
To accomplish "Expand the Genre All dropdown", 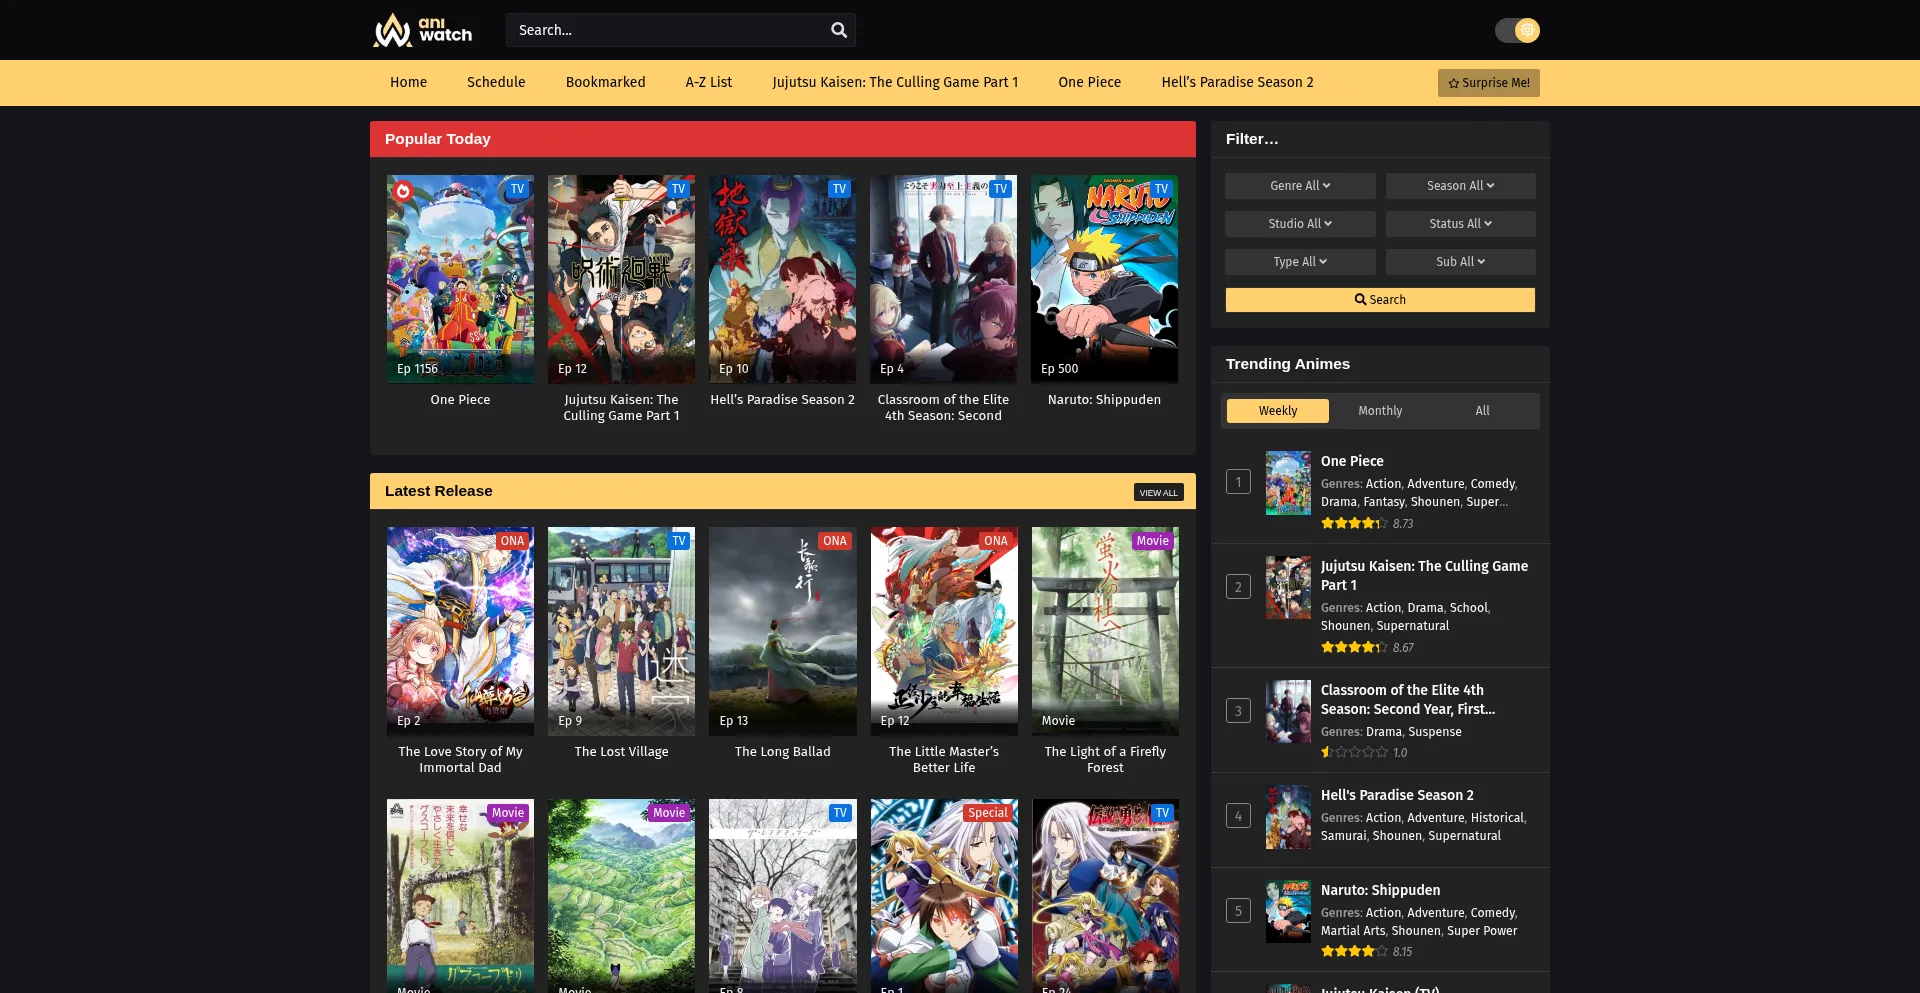I will (1300, 186).
